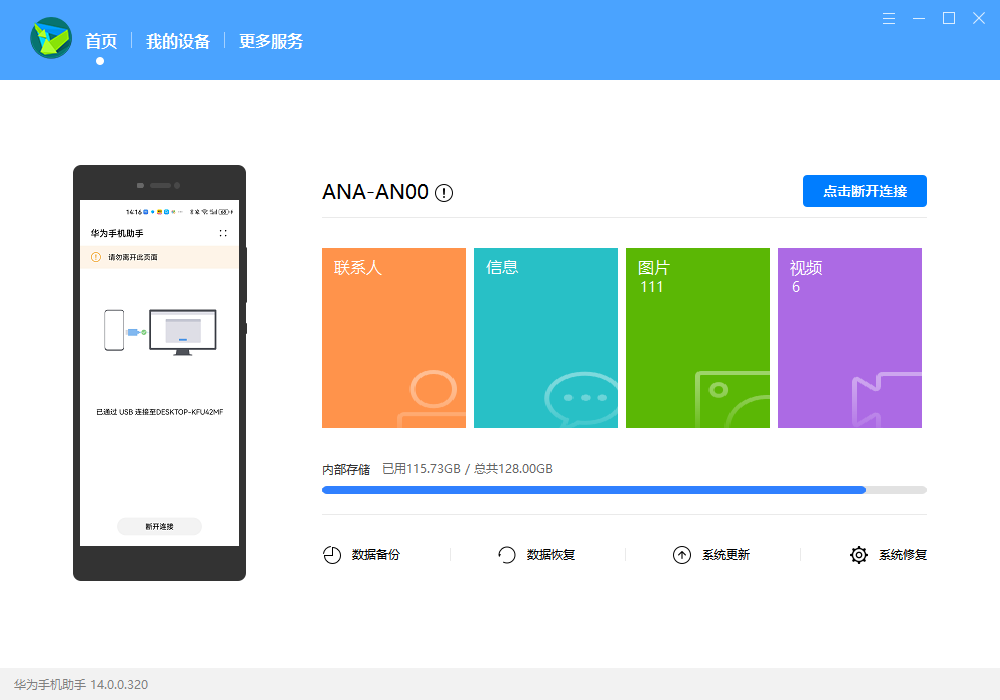Minimize the HiSuite window
Image resolution: width=1000 pixels, height=700 pixels.
pyautogui.click(x=918, y=18)
